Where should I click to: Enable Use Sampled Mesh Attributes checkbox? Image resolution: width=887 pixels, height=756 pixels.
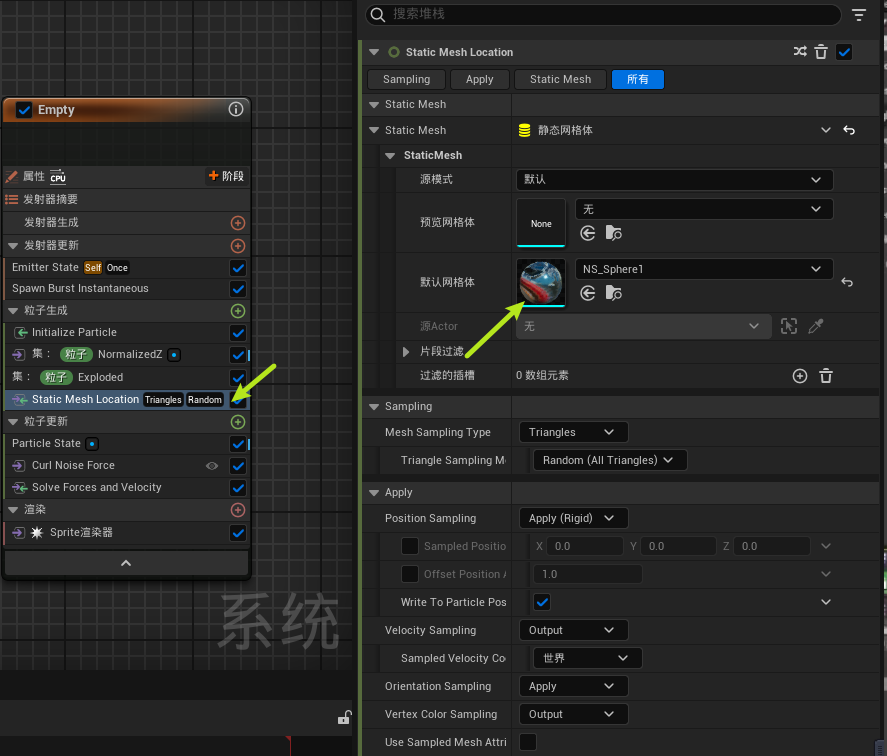tap(528, 742)
